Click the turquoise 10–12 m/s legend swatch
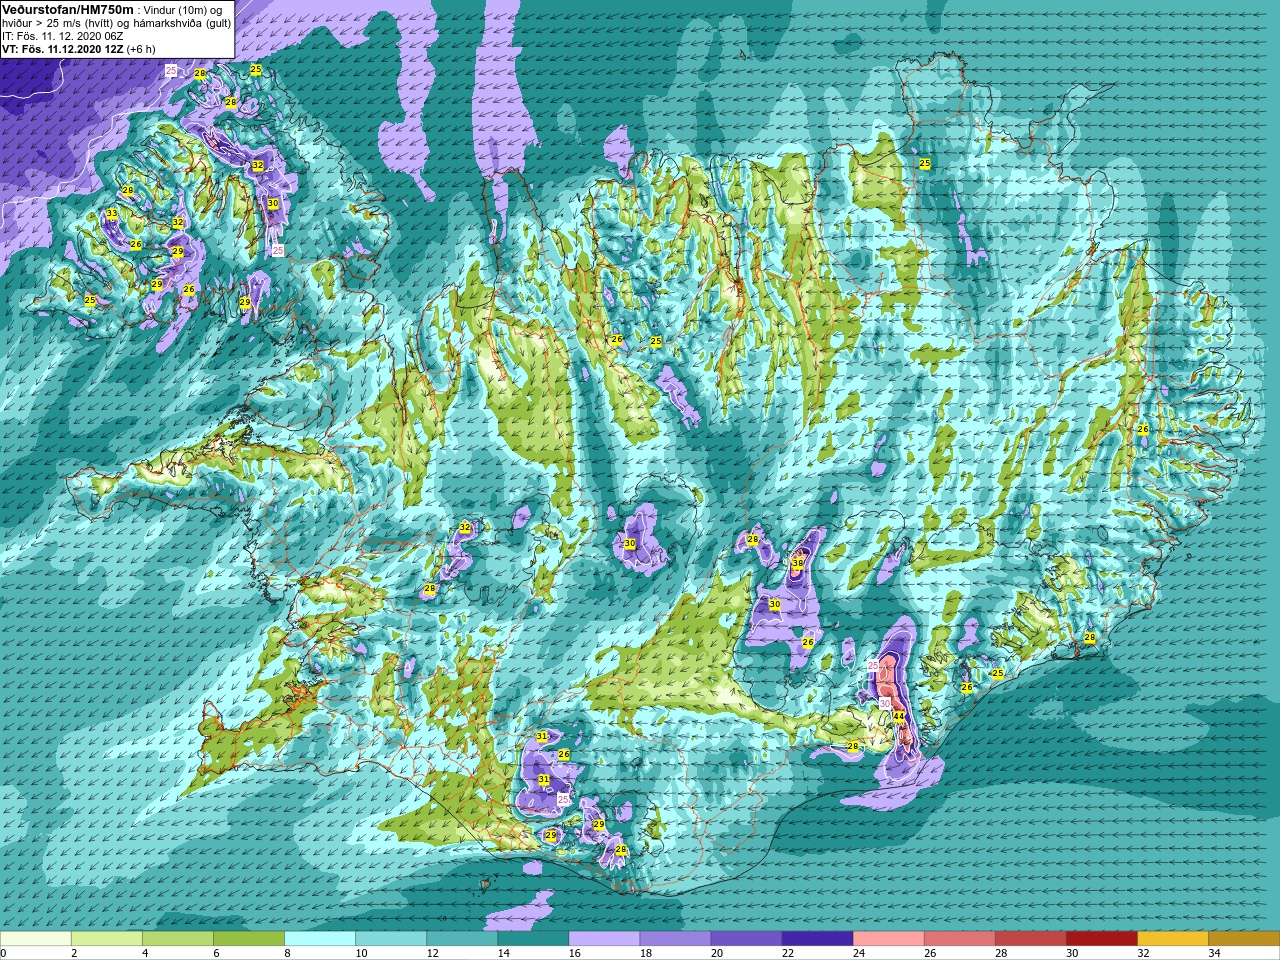 tap(391, 938)
